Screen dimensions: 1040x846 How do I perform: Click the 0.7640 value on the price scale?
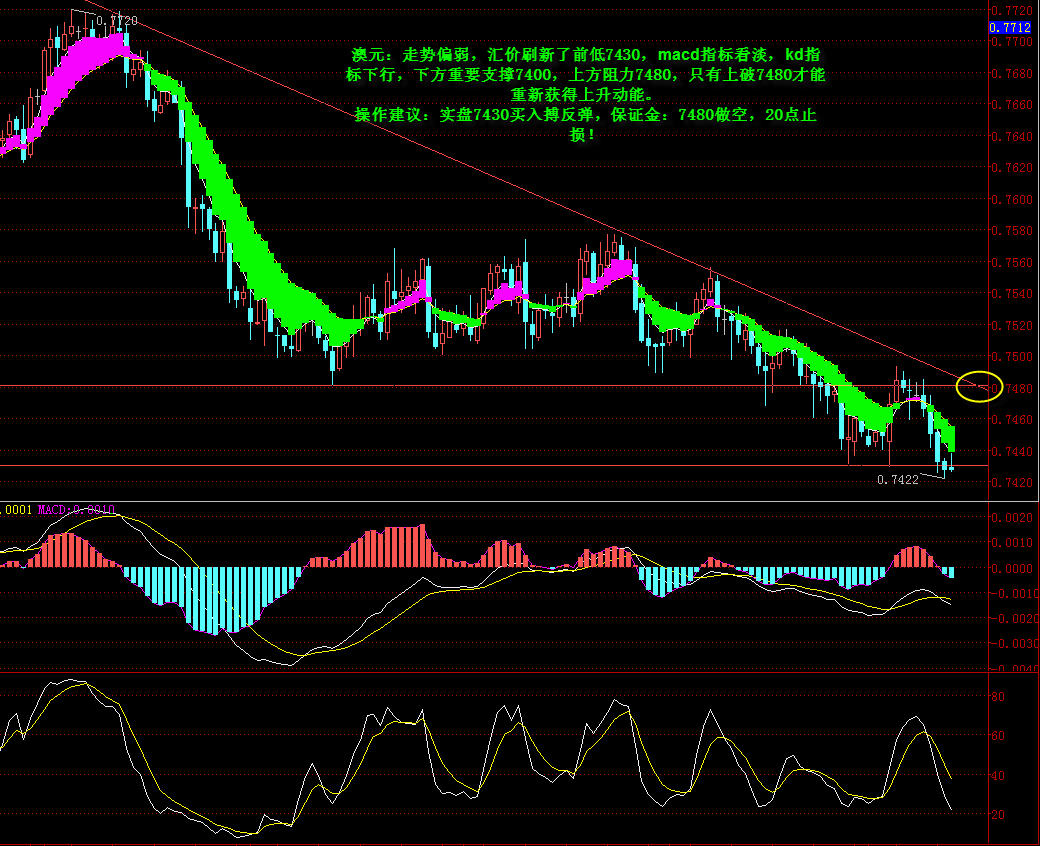[x=1011, y=136]
